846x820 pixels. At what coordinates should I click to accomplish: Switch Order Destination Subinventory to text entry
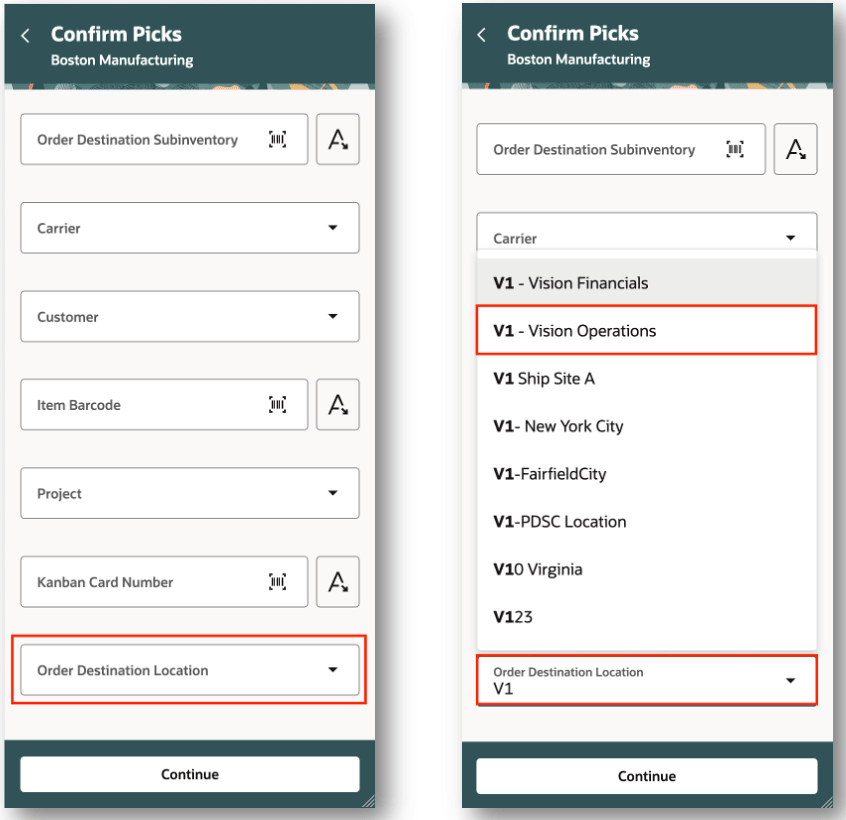(337, 139)
